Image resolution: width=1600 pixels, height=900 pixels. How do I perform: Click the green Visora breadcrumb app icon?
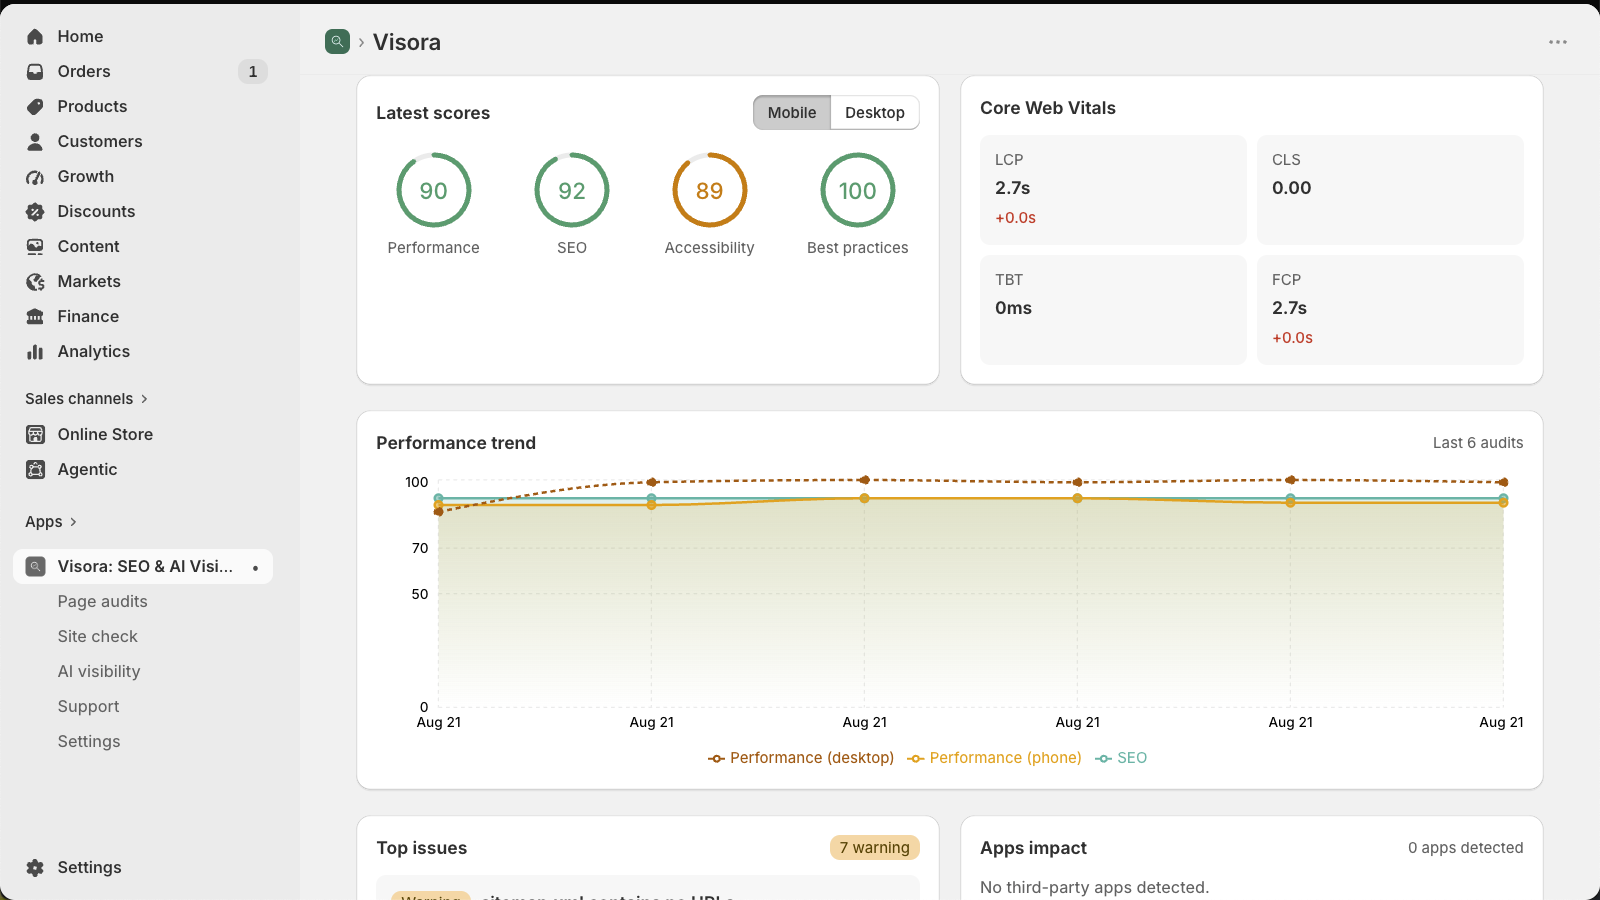click(x=337, y=42)
